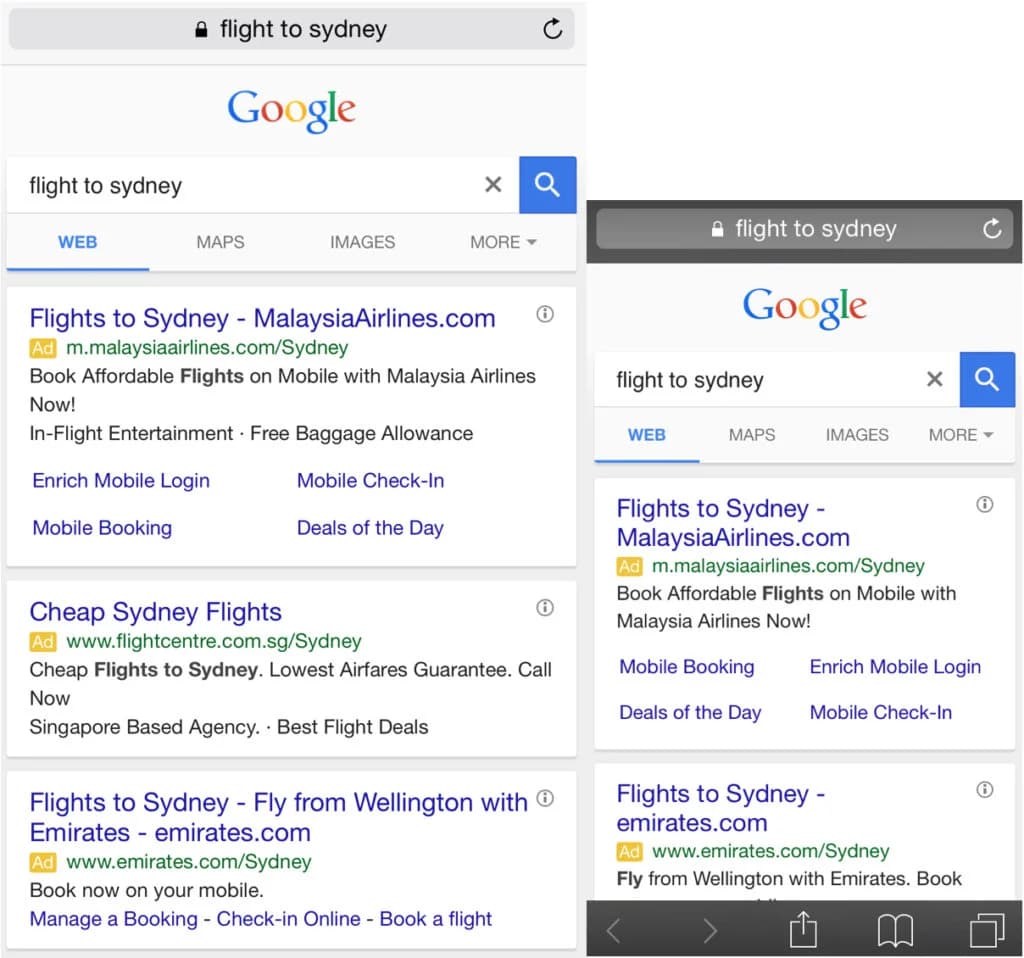1024x958 pixels.
Task: Tap Safari's address bar showing flight to sydney
Action: pos(292,29)
